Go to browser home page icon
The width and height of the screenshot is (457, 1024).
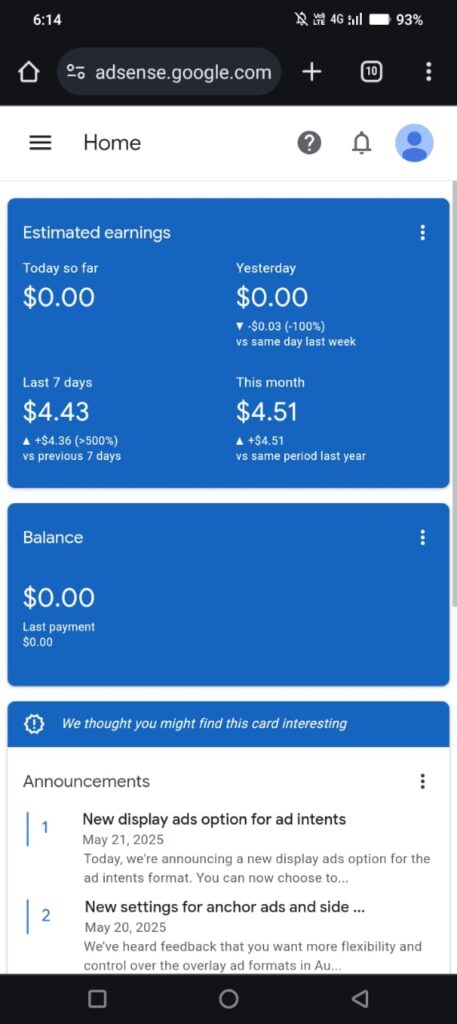tap(29, 72)
